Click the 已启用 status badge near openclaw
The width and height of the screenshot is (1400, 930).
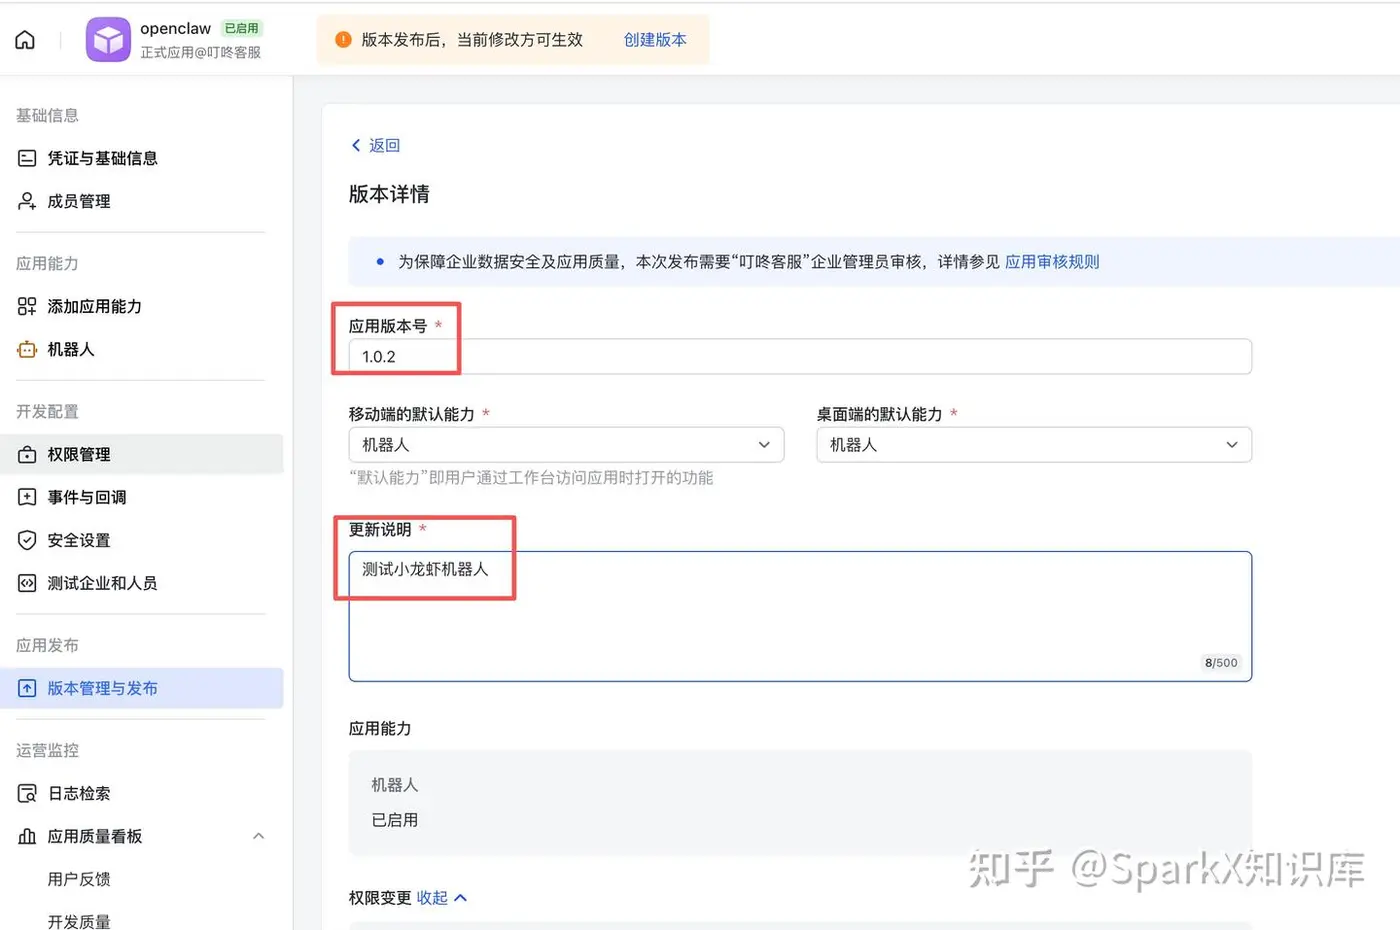pyautogui.click(x=241, y=28)
